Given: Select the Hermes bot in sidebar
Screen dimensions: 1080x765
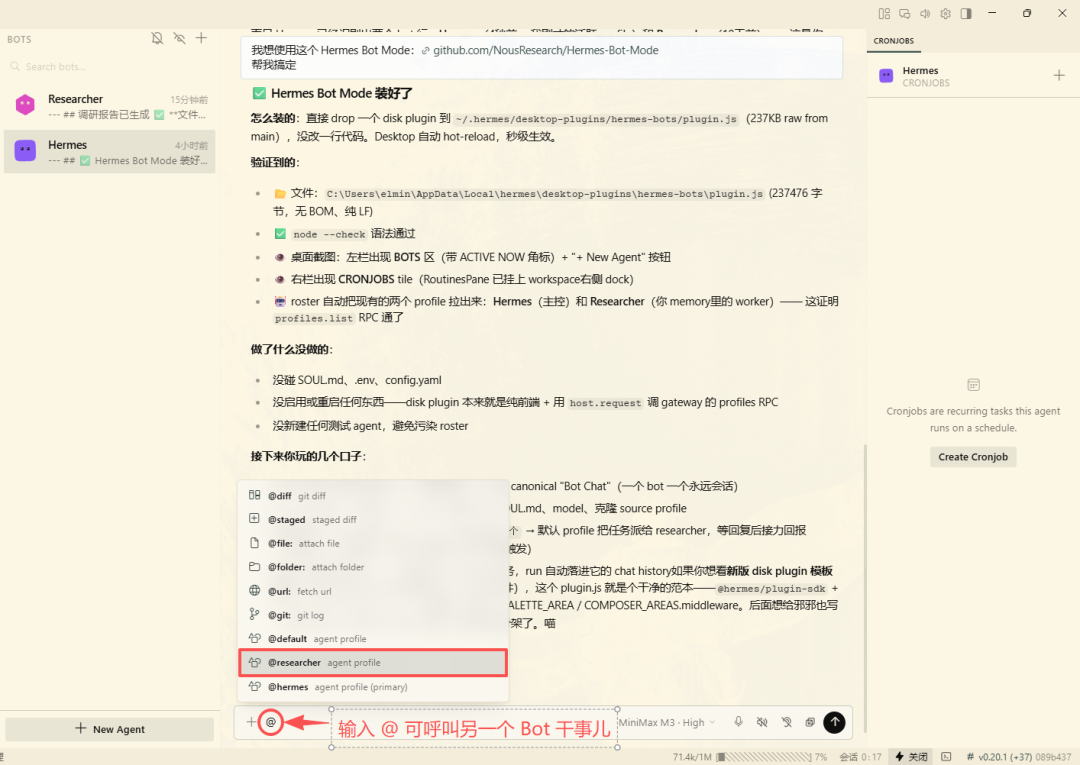Looking at the screenshot, I should tap(110, 151).
